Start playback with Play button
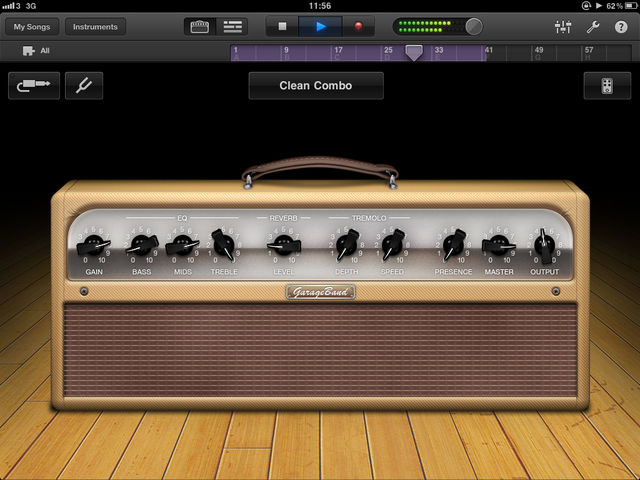The width and height of the screenshot is (640, 480). pos(320,27)
